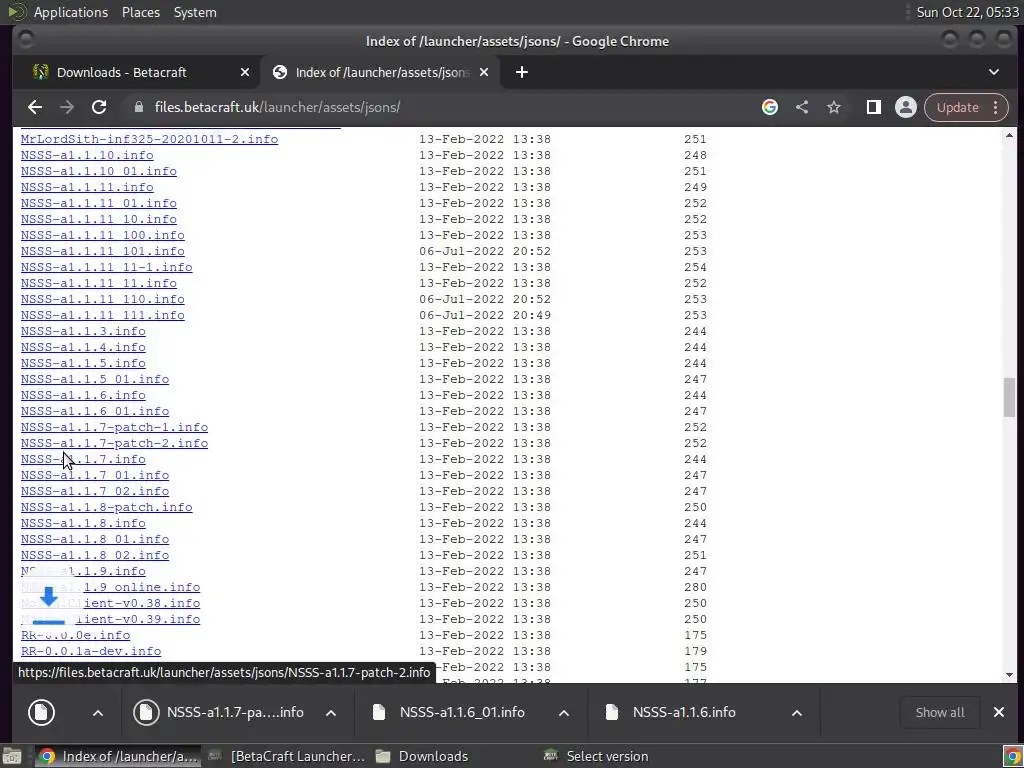The width and height of the screenshot is (1024, 768).
Task: Go back to the previous page
Action: point(35,107)
